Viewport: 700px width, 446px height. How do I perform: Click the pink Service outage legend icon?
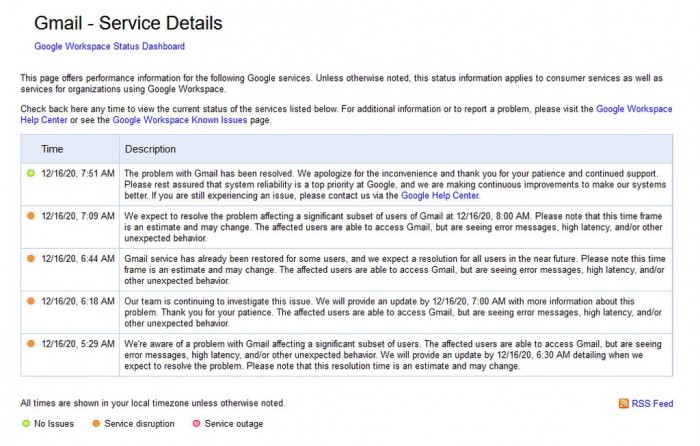tap(196, 423)
